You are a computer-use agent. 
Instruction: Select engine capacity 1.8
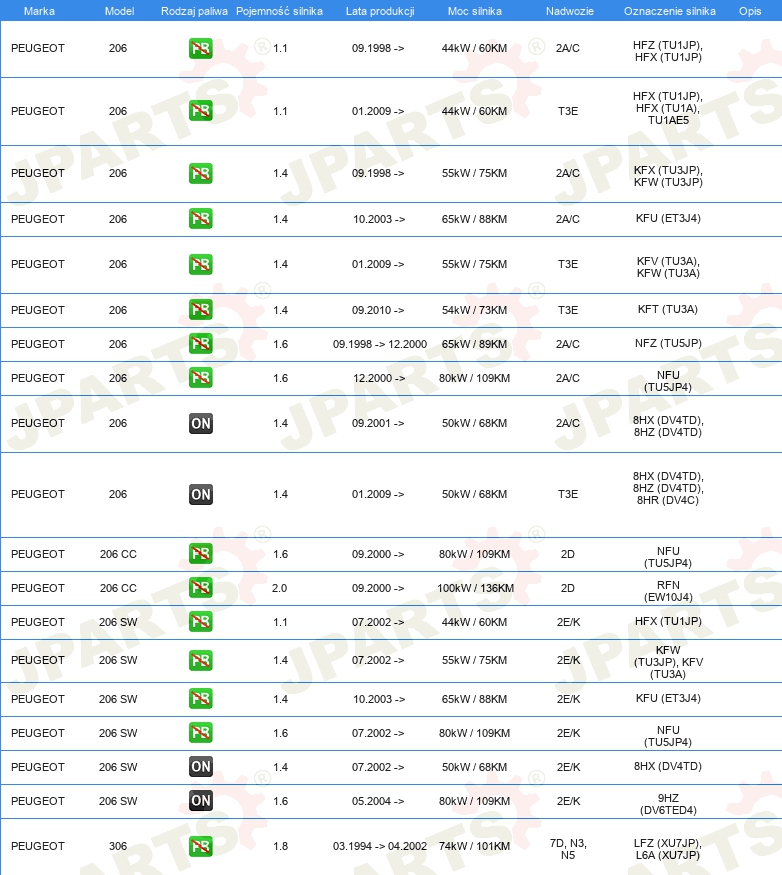(x=280, y=847)
